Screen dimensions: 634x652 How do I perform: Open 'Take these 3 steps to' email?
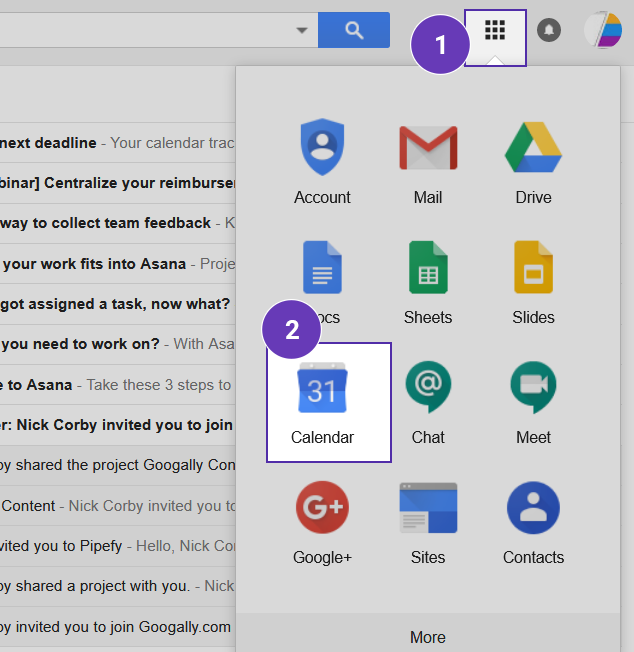click(x=118, y=385)
